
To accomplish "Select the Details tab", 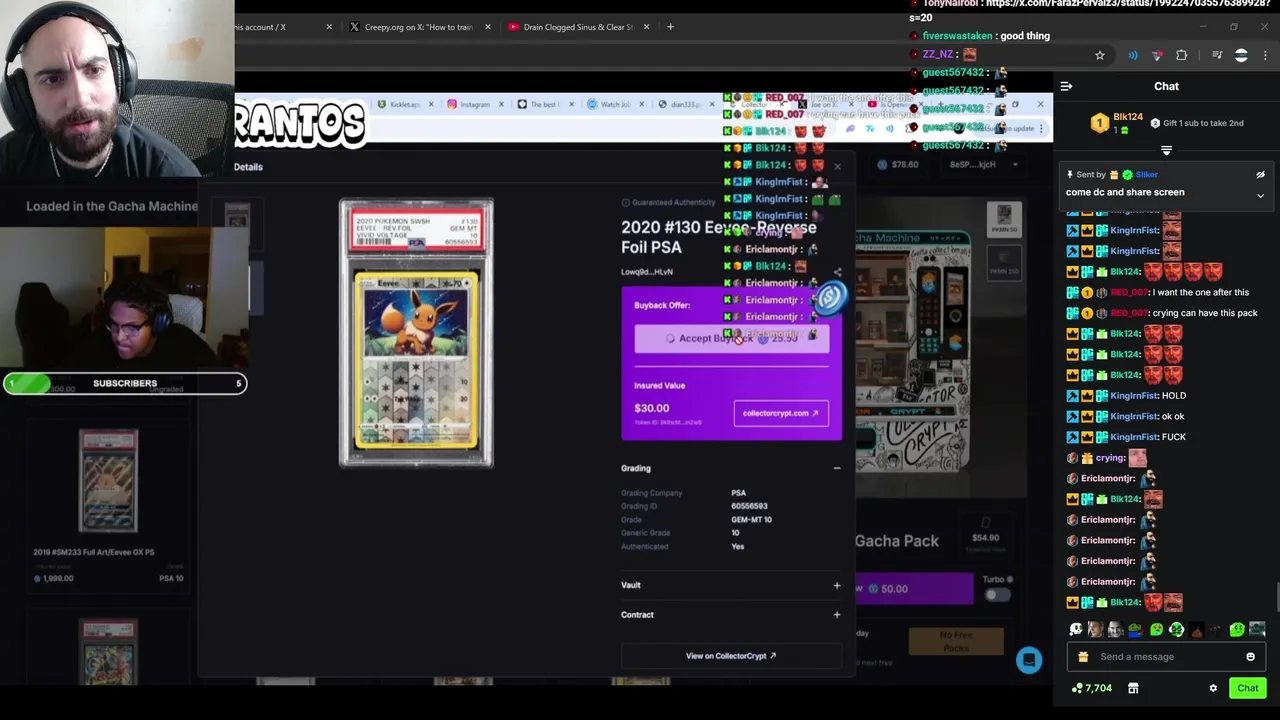I will (x=248, y=167).
